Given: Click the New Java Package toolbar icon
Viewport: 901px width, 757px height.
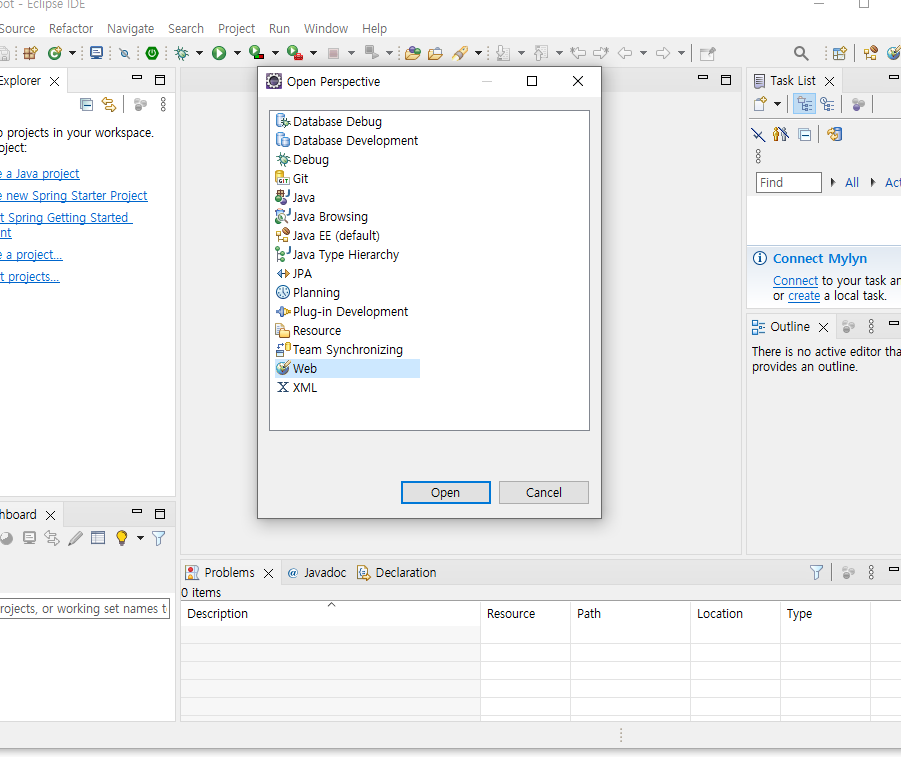Looking at the screenshot, I should pyautogui.click(x=30, y=53).
